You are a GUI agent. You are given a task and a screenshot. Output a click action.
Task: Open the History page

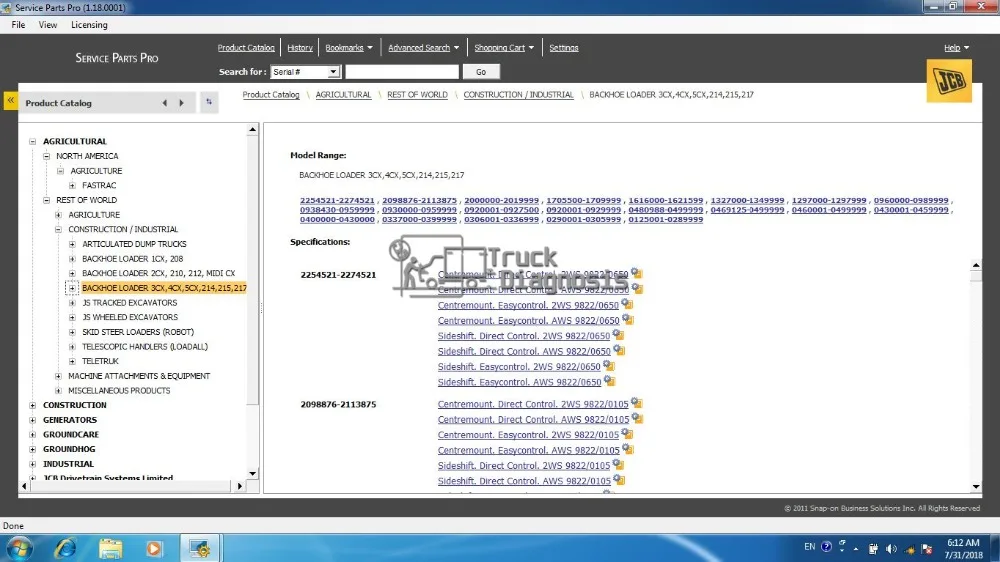coord(300,48)
